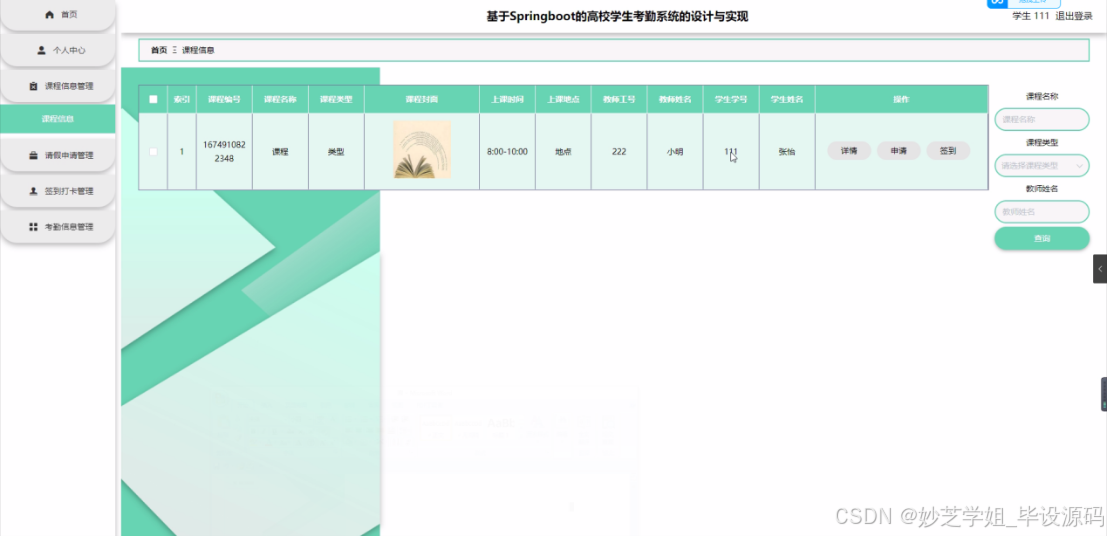The image size is (1108, 536).
Task: Open the 课程类型 dropdown
Action: pyautogui.click(x=1042, y=166)
